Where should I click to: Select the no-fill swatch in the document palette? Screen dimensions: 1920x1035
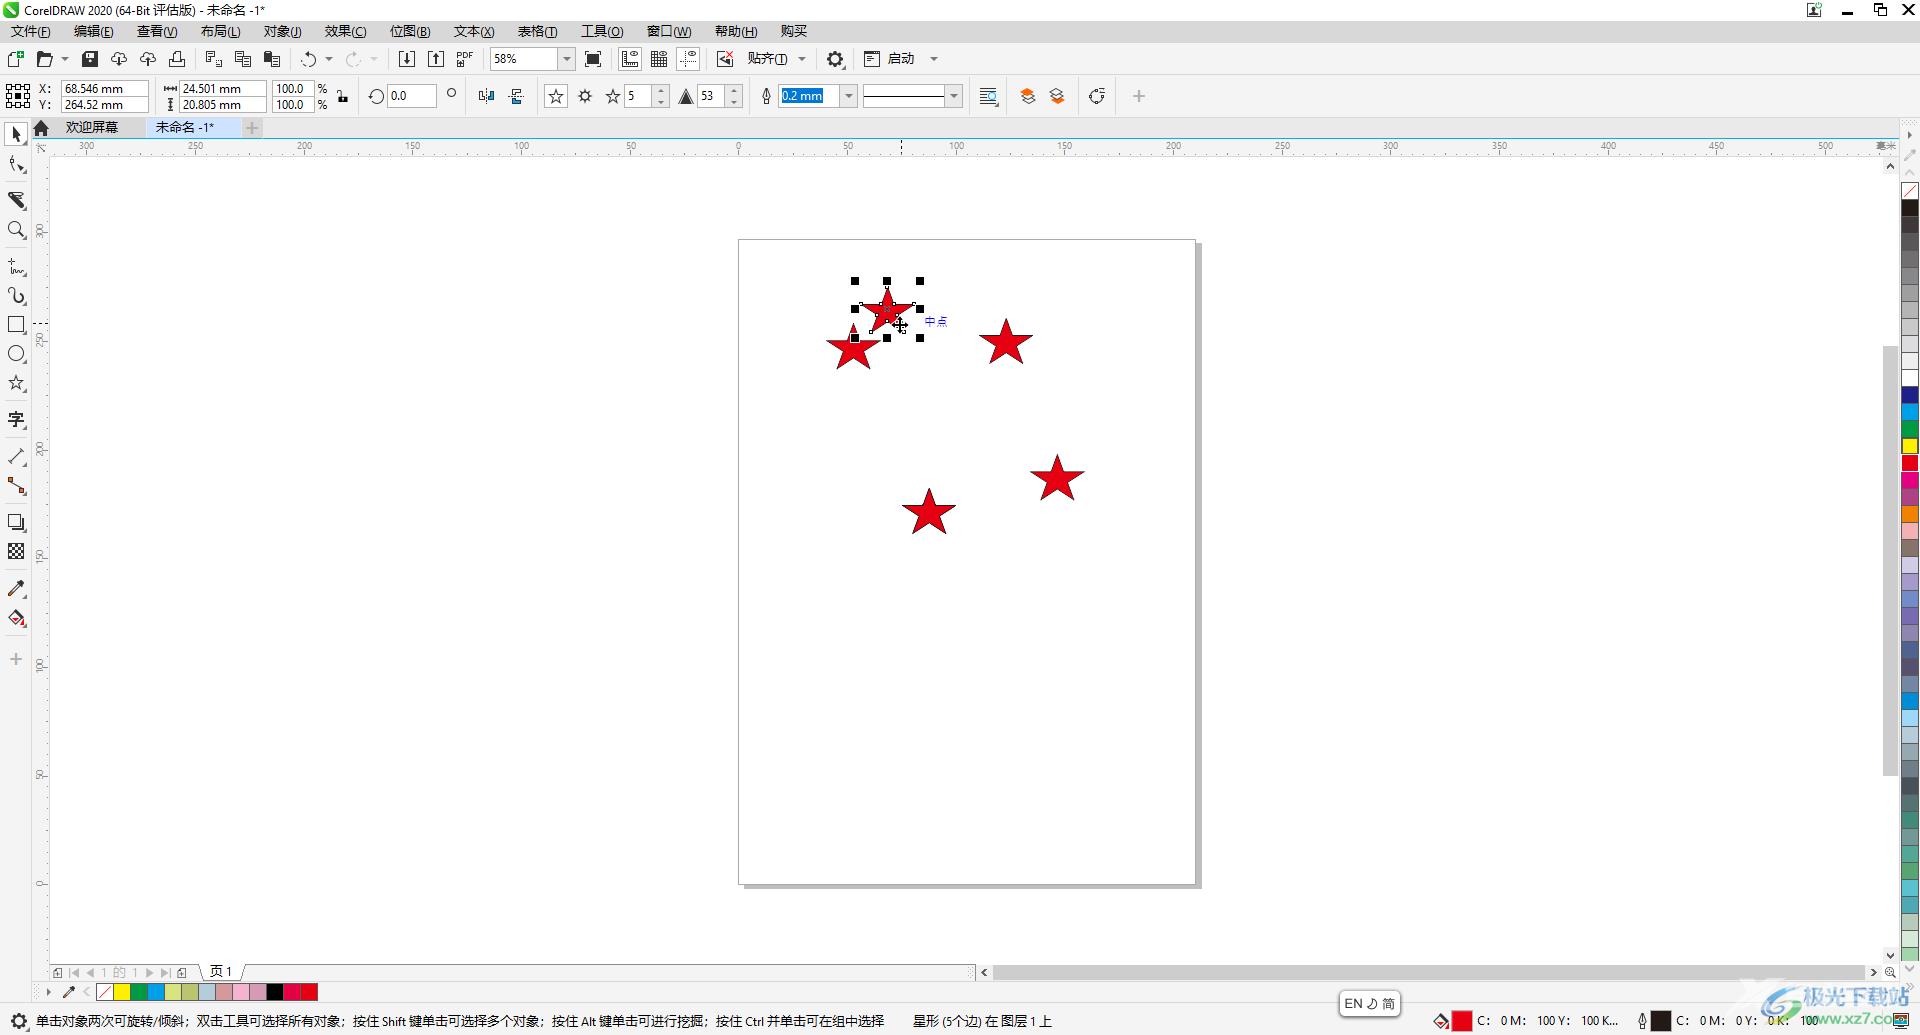[x=105, y=992]
